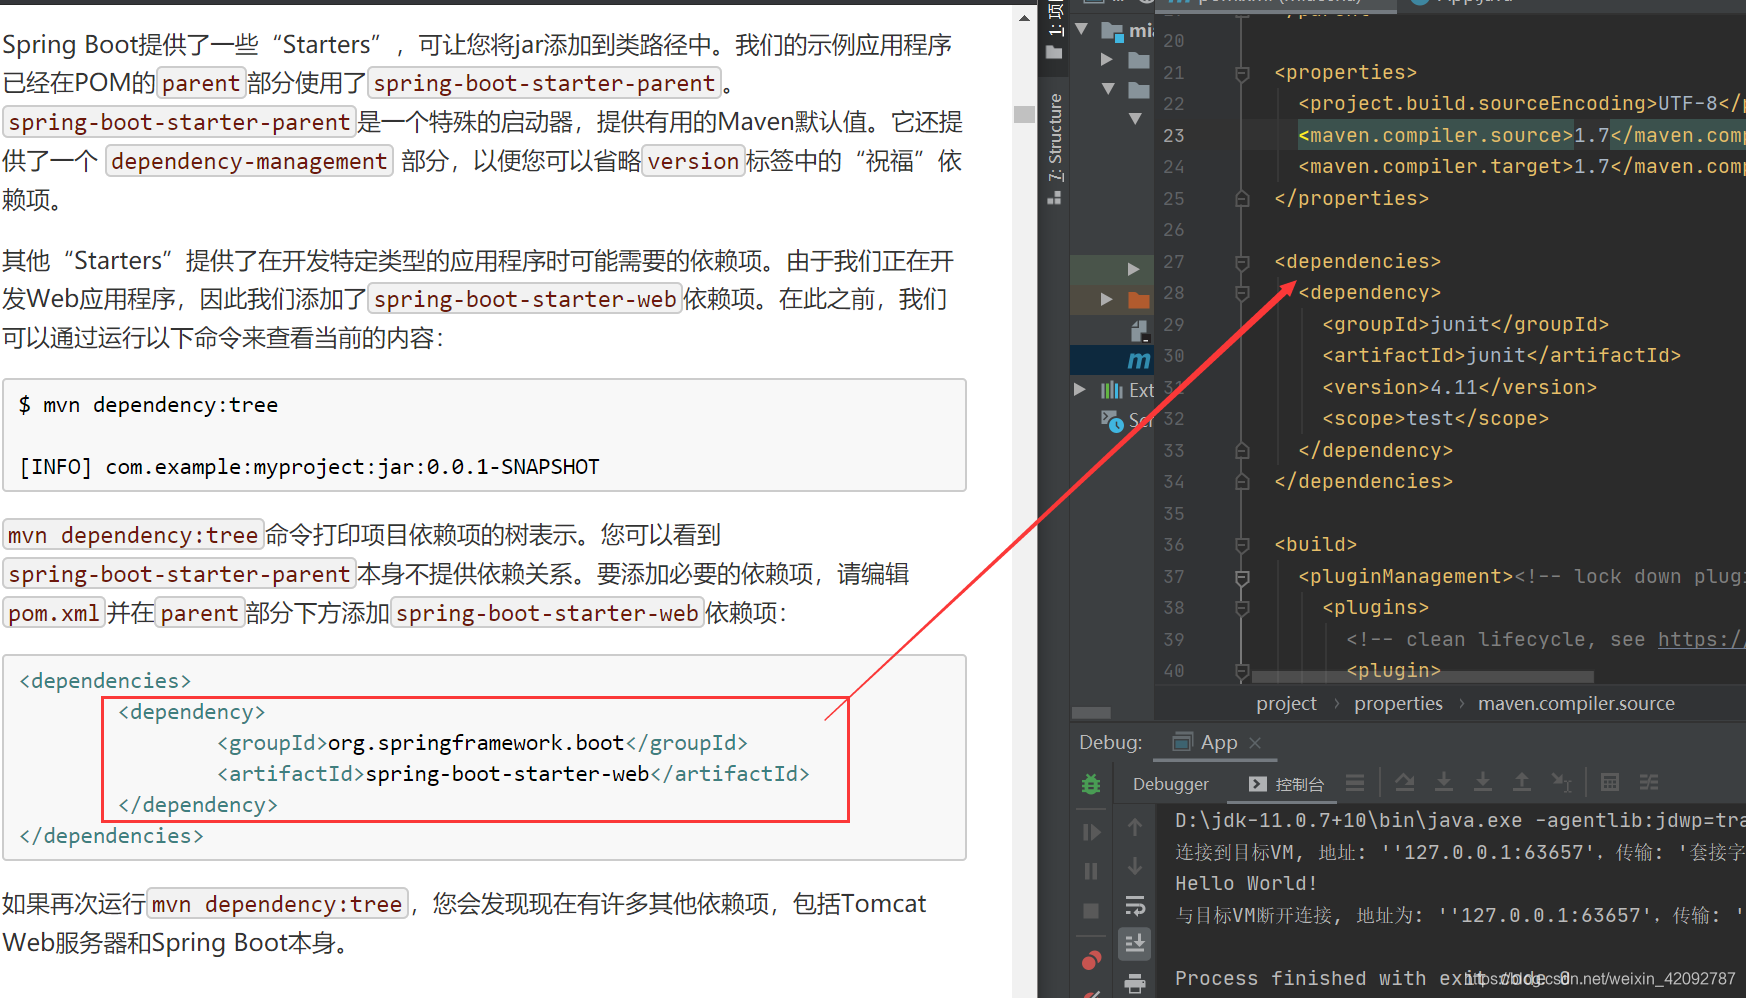
Task: Click 'spring-boot-starter-web' artifactId in code sample
Action: pyautogui.click(x=507, y=773)
